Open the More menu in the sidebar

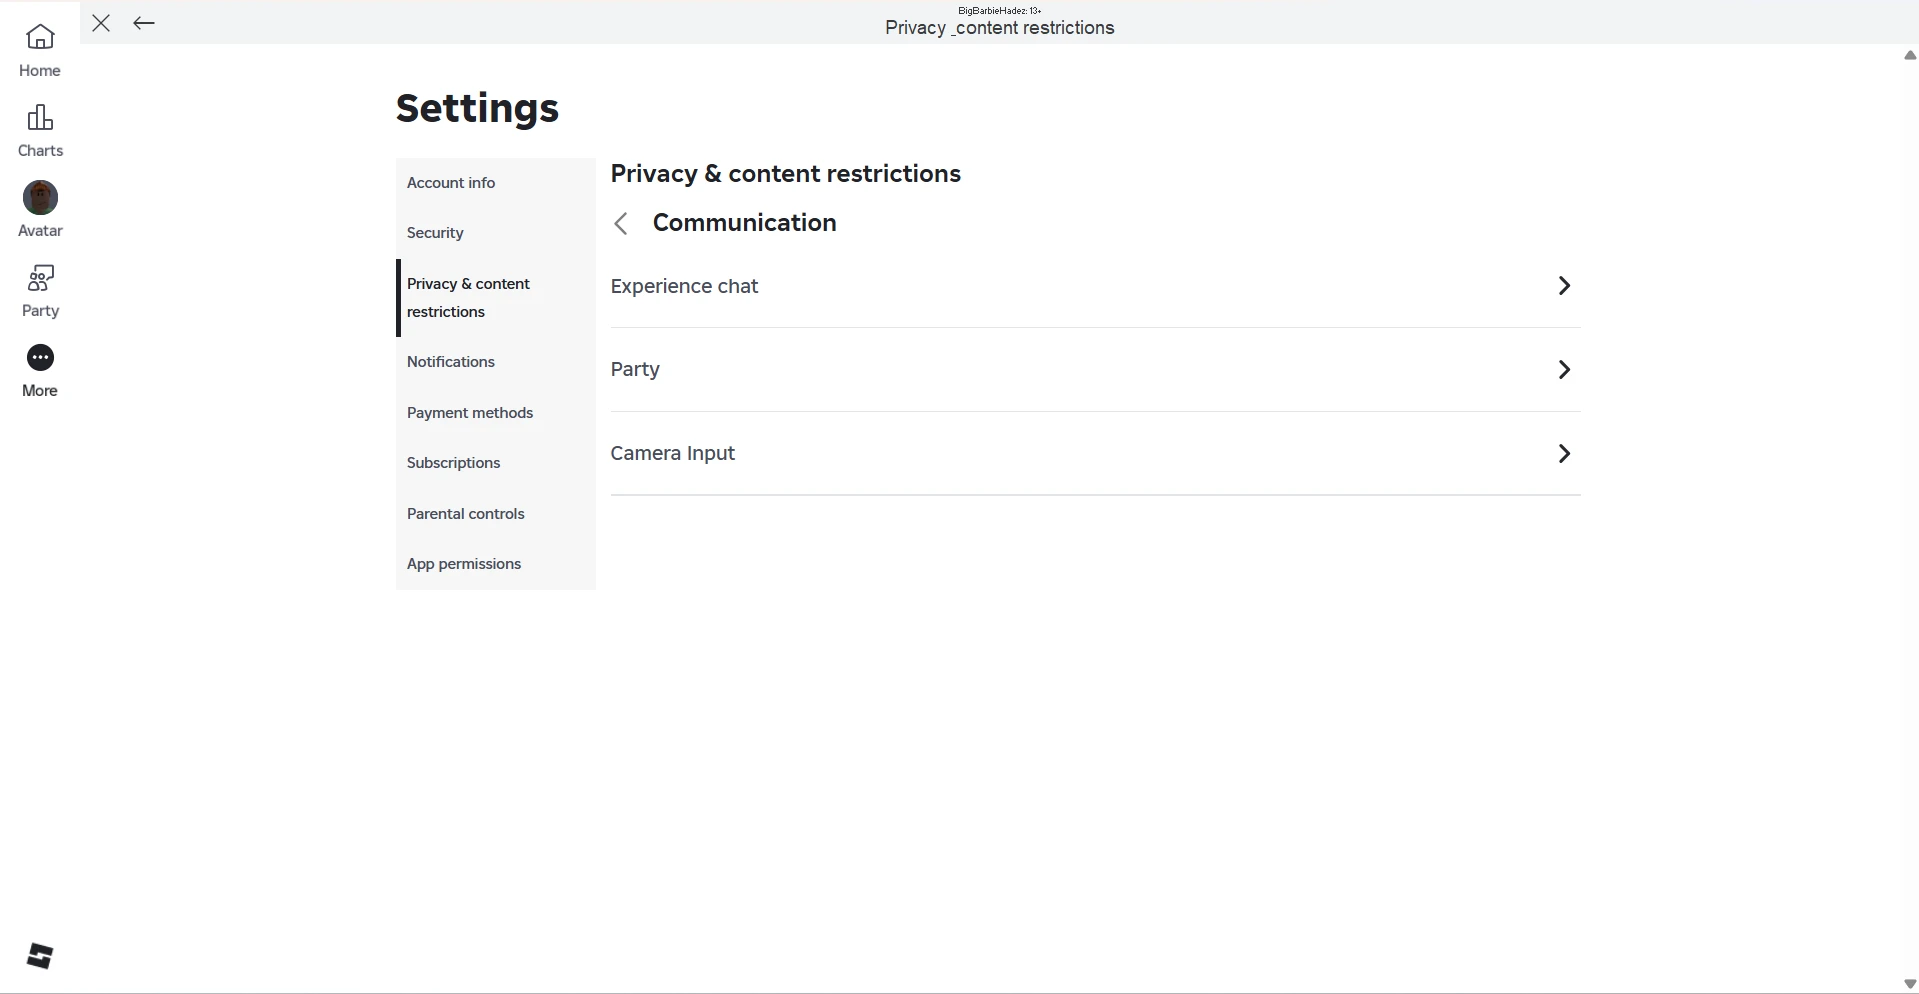[x=40, y=370]
